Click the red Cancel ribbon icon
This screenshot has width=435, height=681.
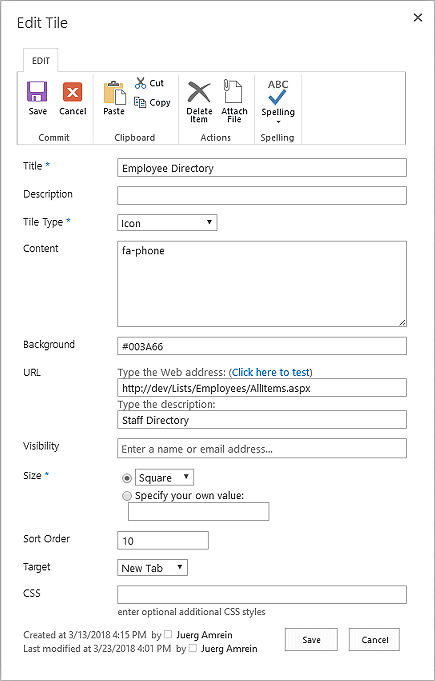(x=72, y=92)
